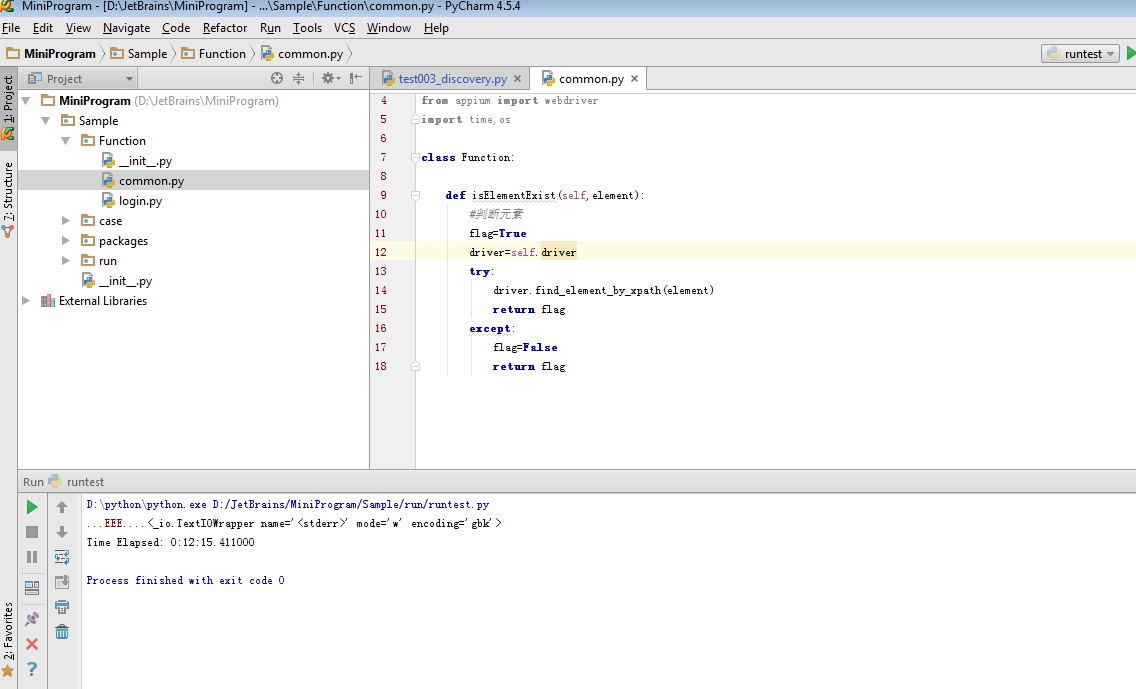Screen dimensions: 1136x689
Task: Open the Run menu
Action: (270, 28)
